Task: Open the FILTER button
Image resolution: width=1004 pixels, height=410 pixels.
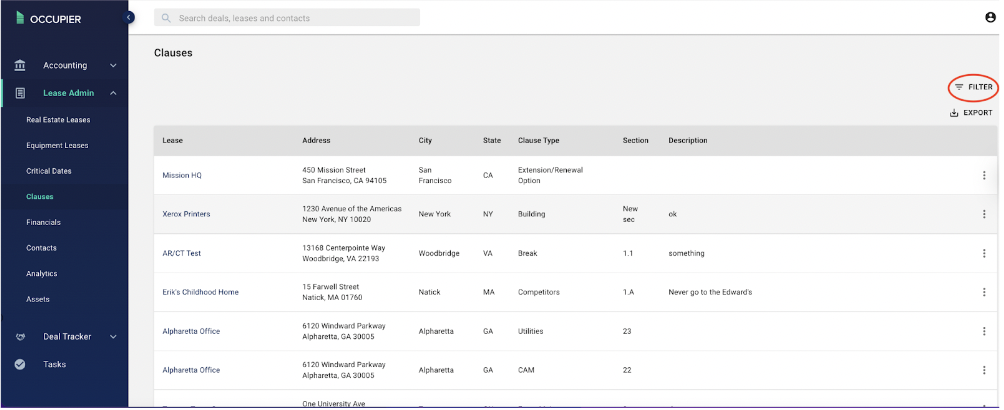Action: click(x=973, y=87)
